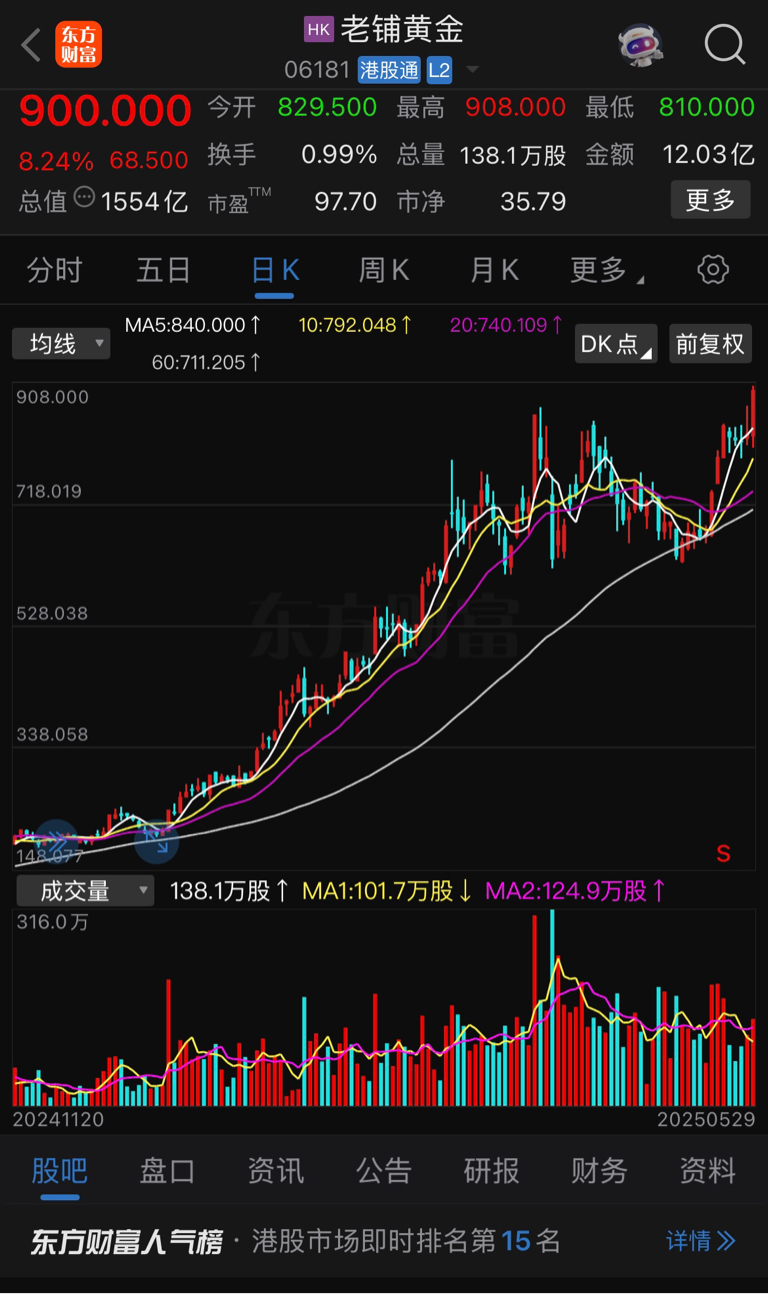The height and width of the screenshot is (1294, 768).
Task: Tap the 港股通 tag
Action: point(389,70)
